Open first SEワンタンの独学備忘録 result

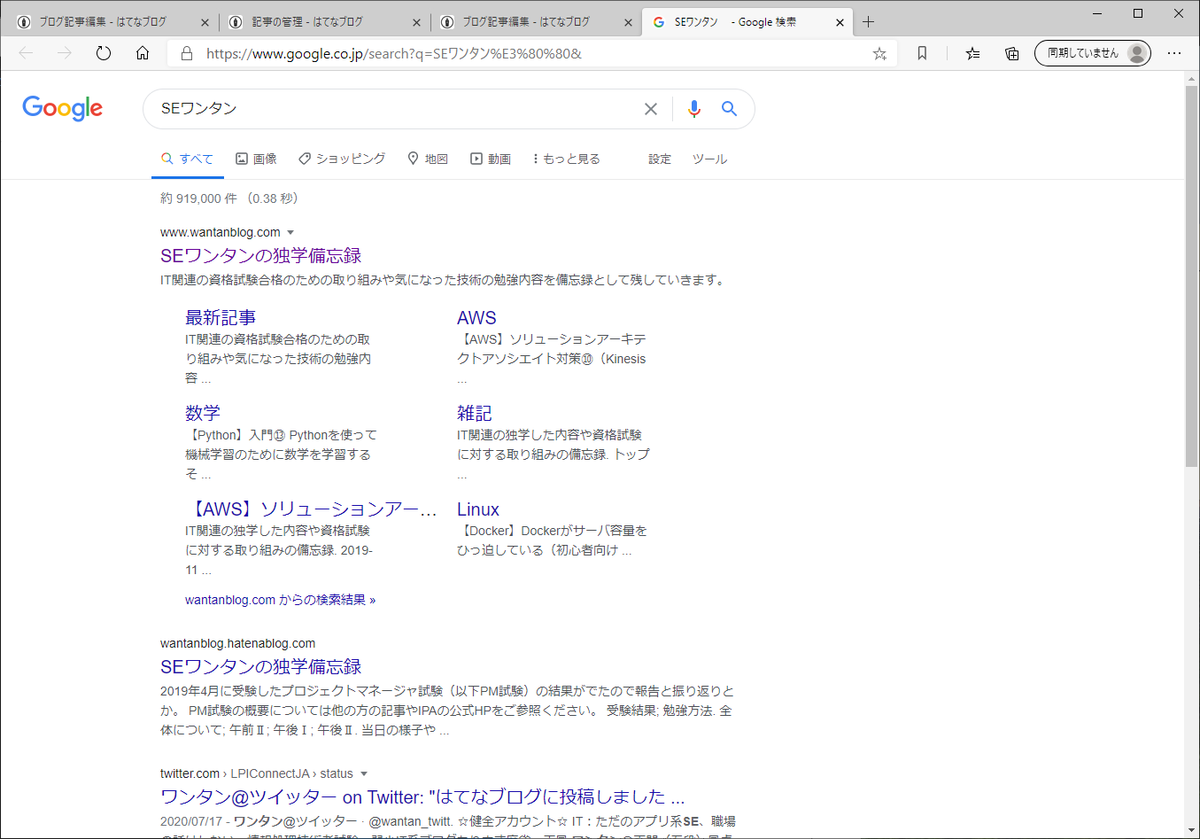point(261,256)
